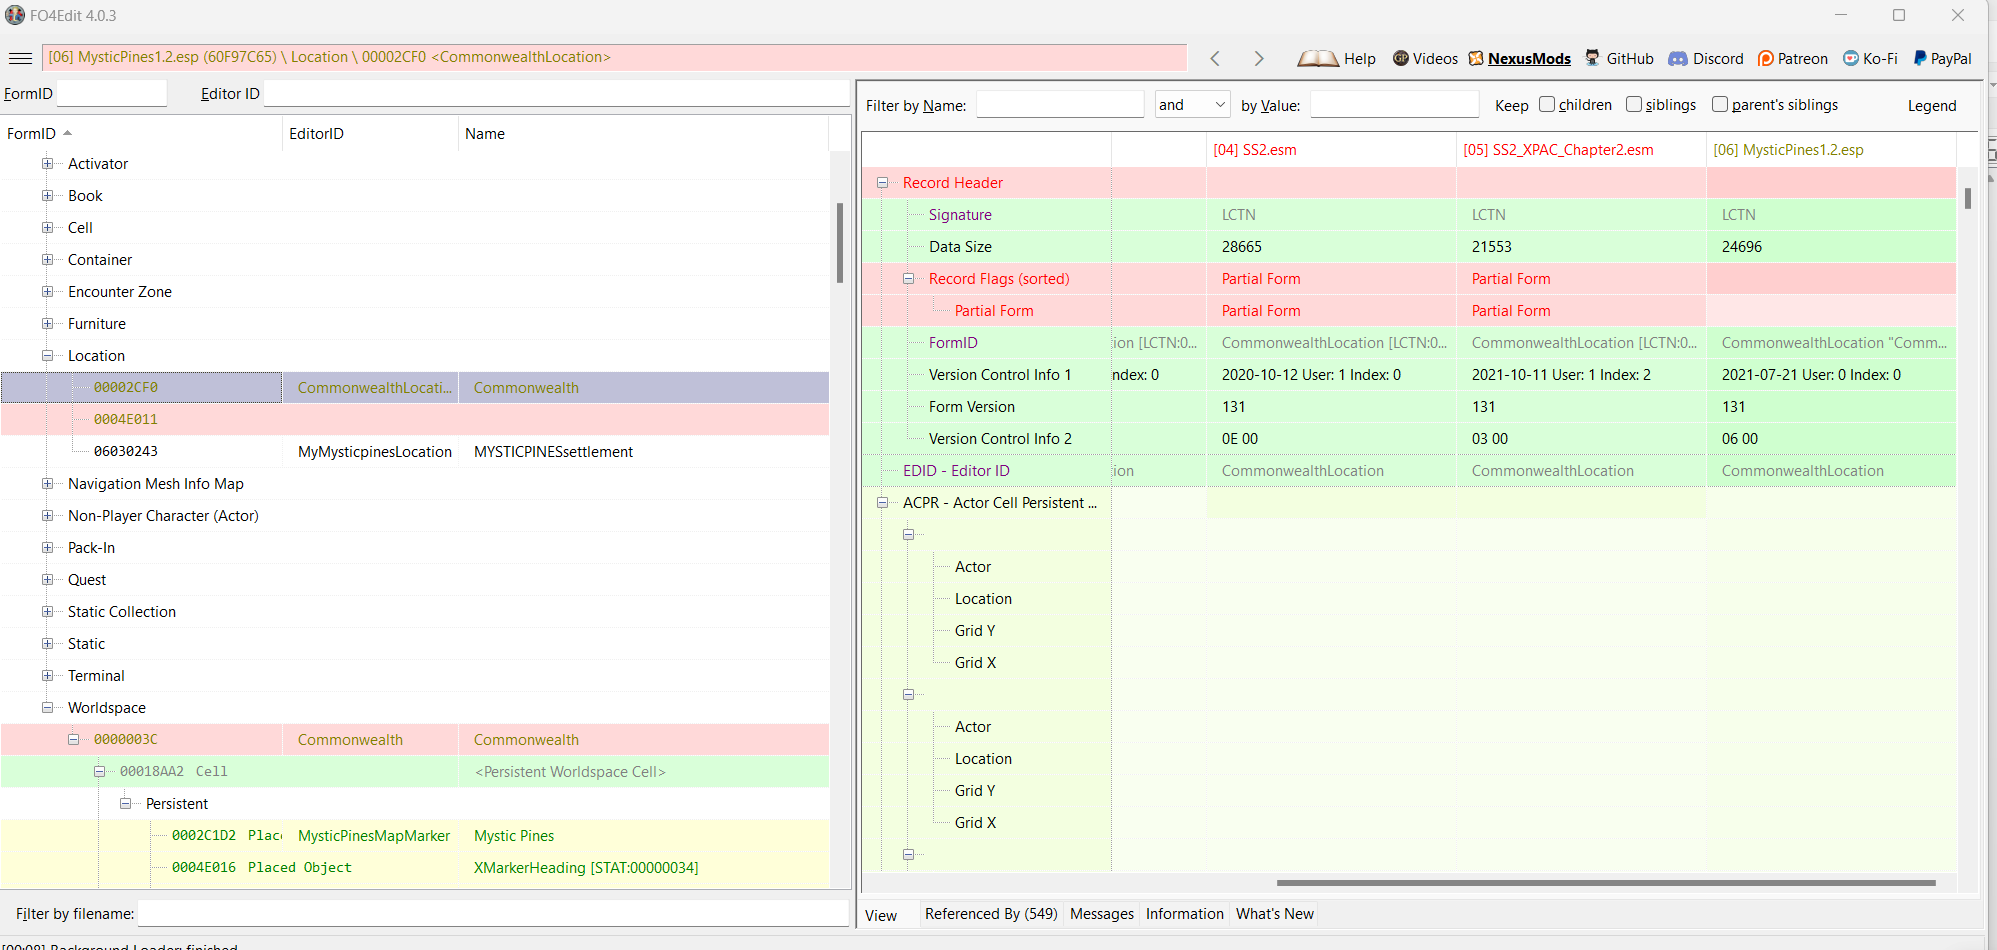
Task: Click the Legend button
Action: click(x=1931, y=105)
